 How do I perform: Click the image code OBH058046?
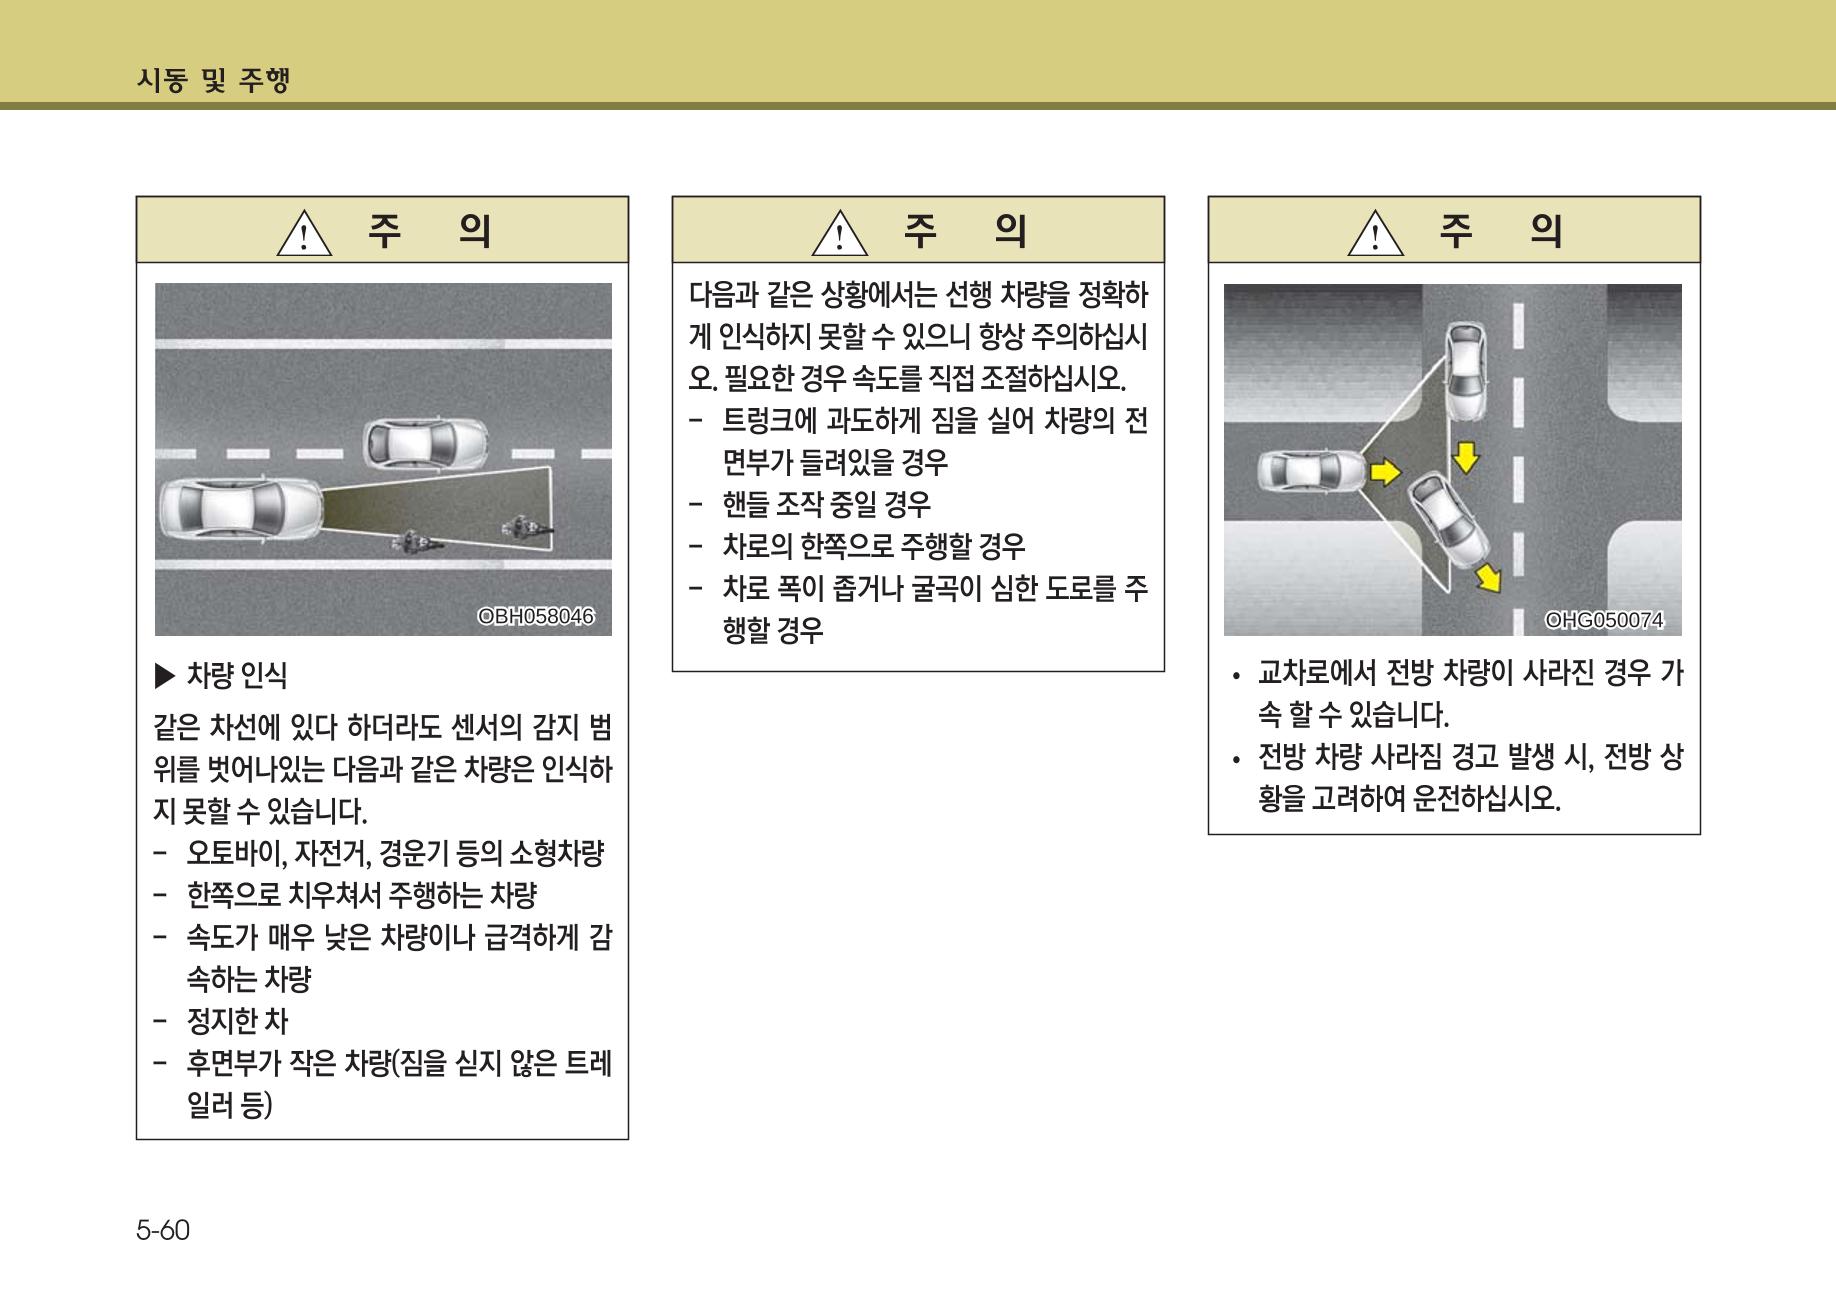(536, 617)
